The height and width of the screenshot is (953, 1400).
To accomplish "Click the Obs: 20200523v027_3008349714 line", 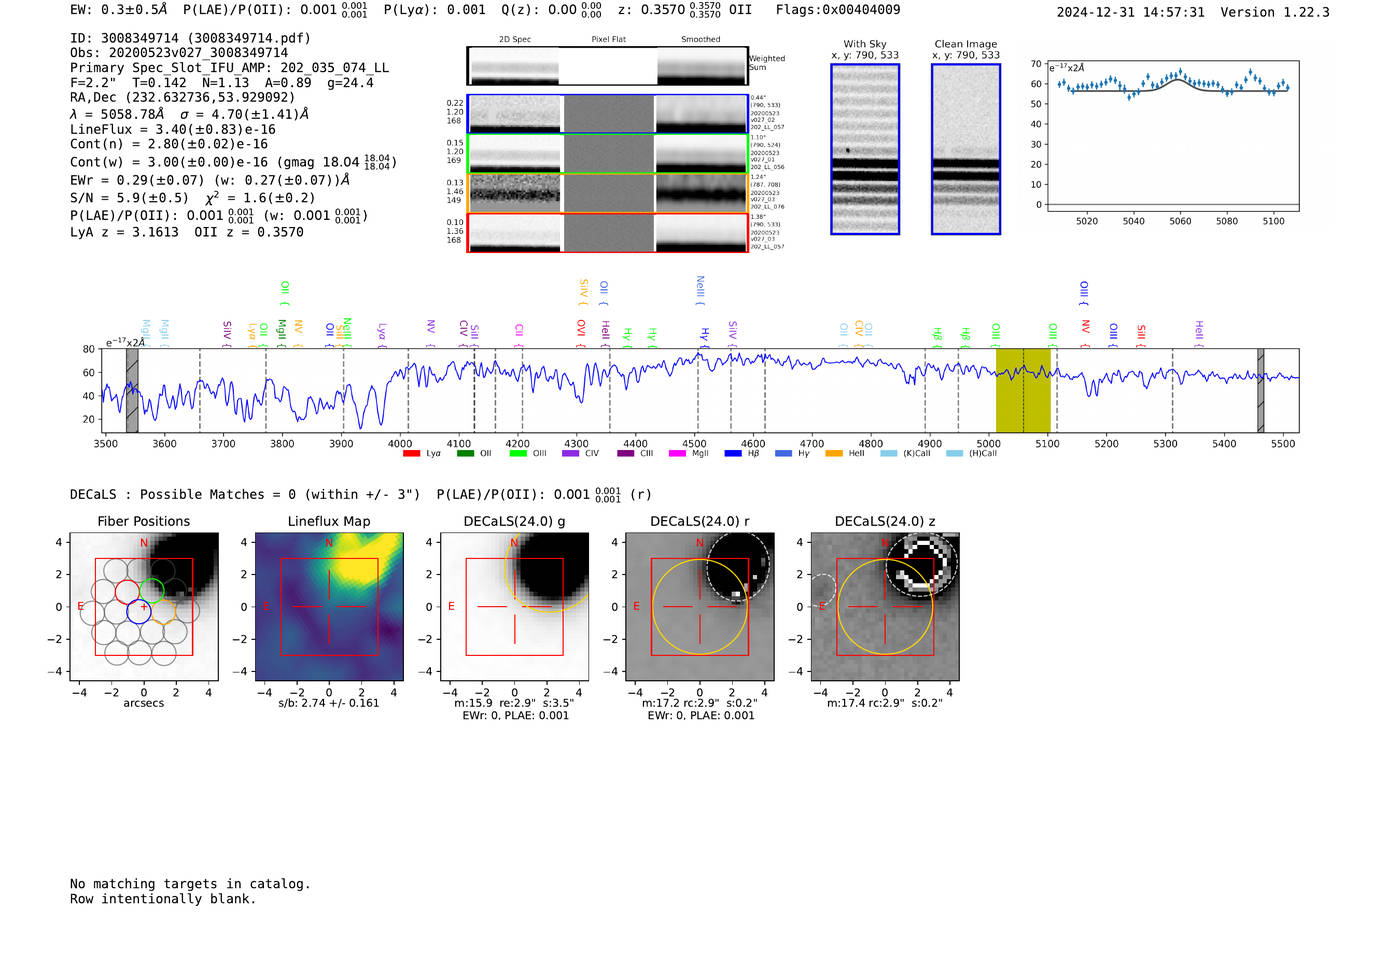I will [179, 53].
